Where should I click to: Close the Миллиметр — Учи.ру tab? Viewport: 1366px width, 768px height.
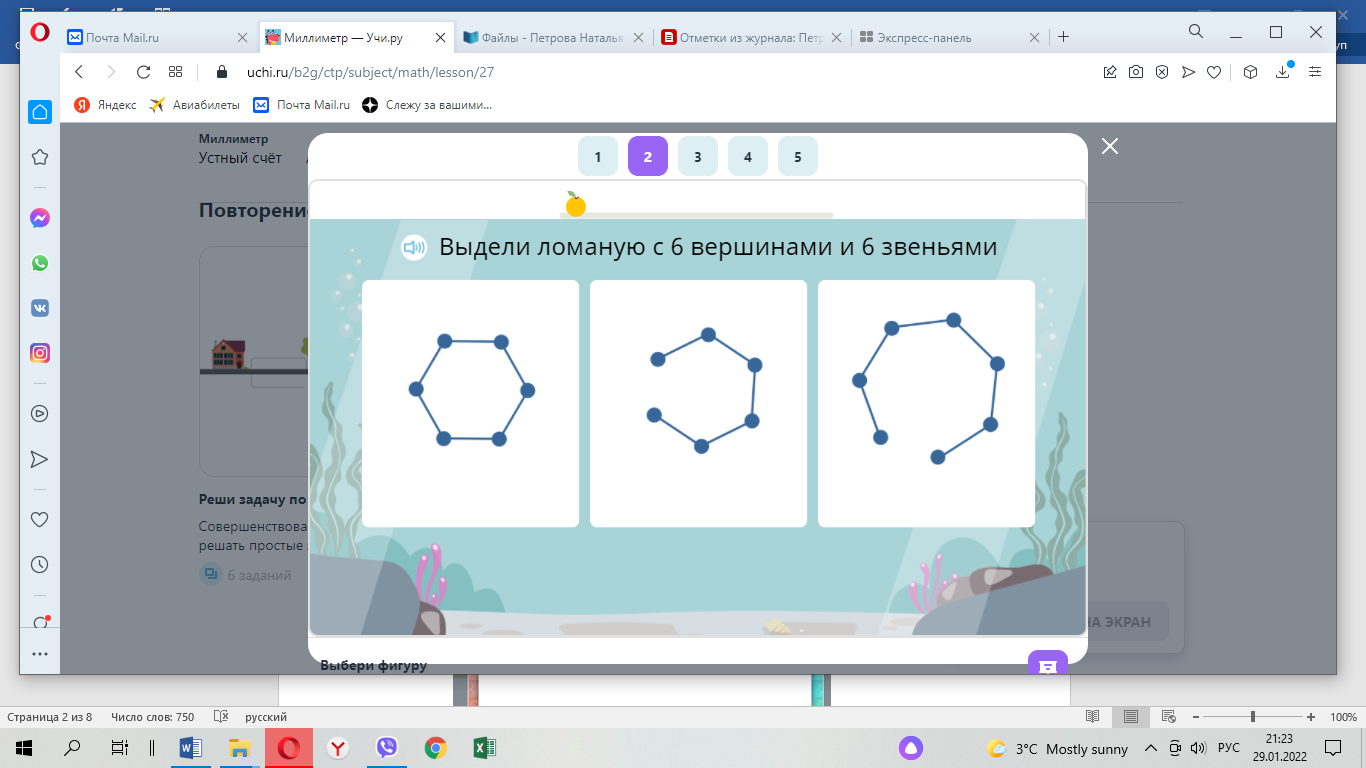pyautogui.click(x=440, y=37)
